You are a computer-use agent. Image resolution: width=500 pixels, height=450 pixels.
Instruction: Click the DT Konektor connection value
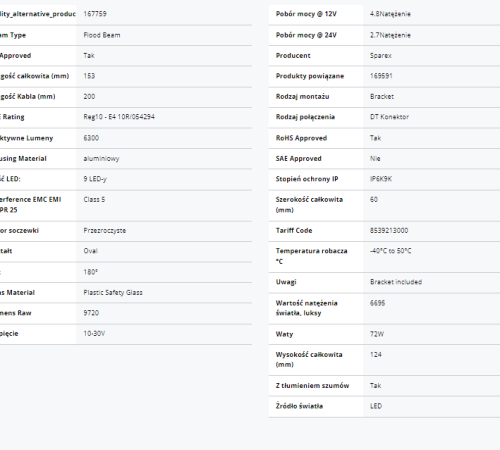389,117
